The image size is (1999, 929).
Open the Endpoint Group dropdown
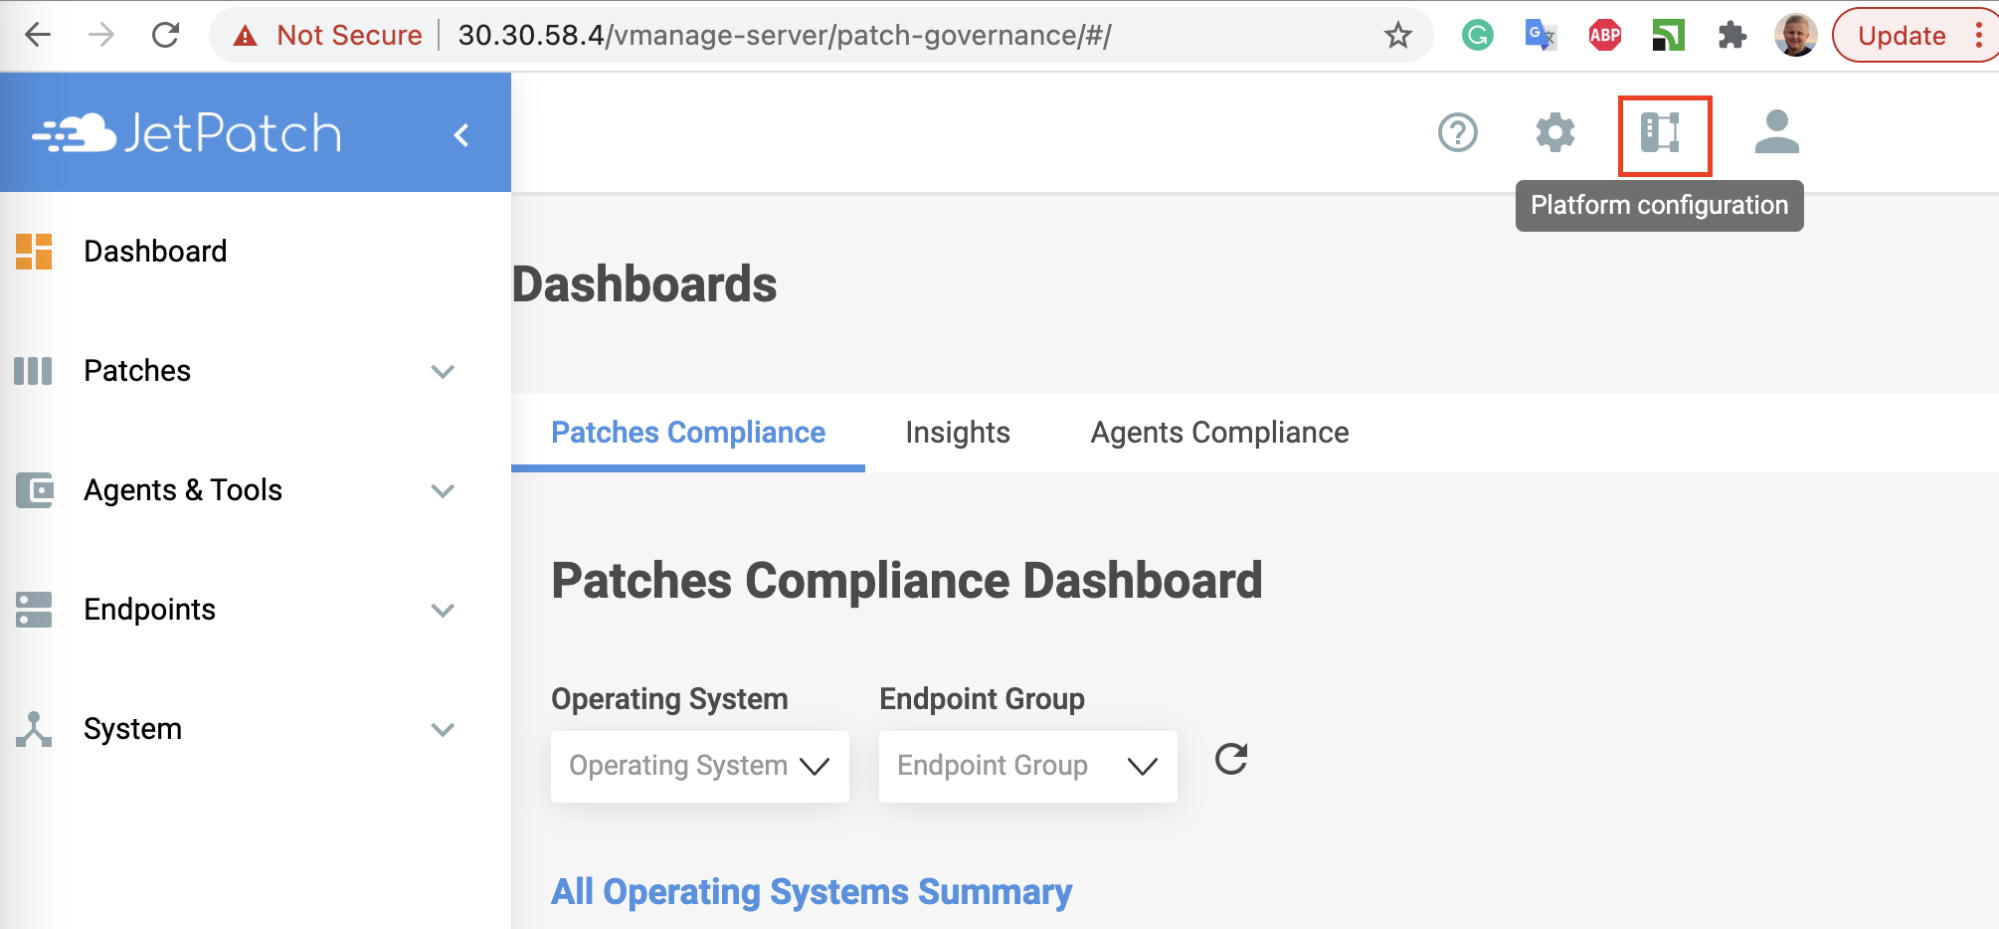1027,766
